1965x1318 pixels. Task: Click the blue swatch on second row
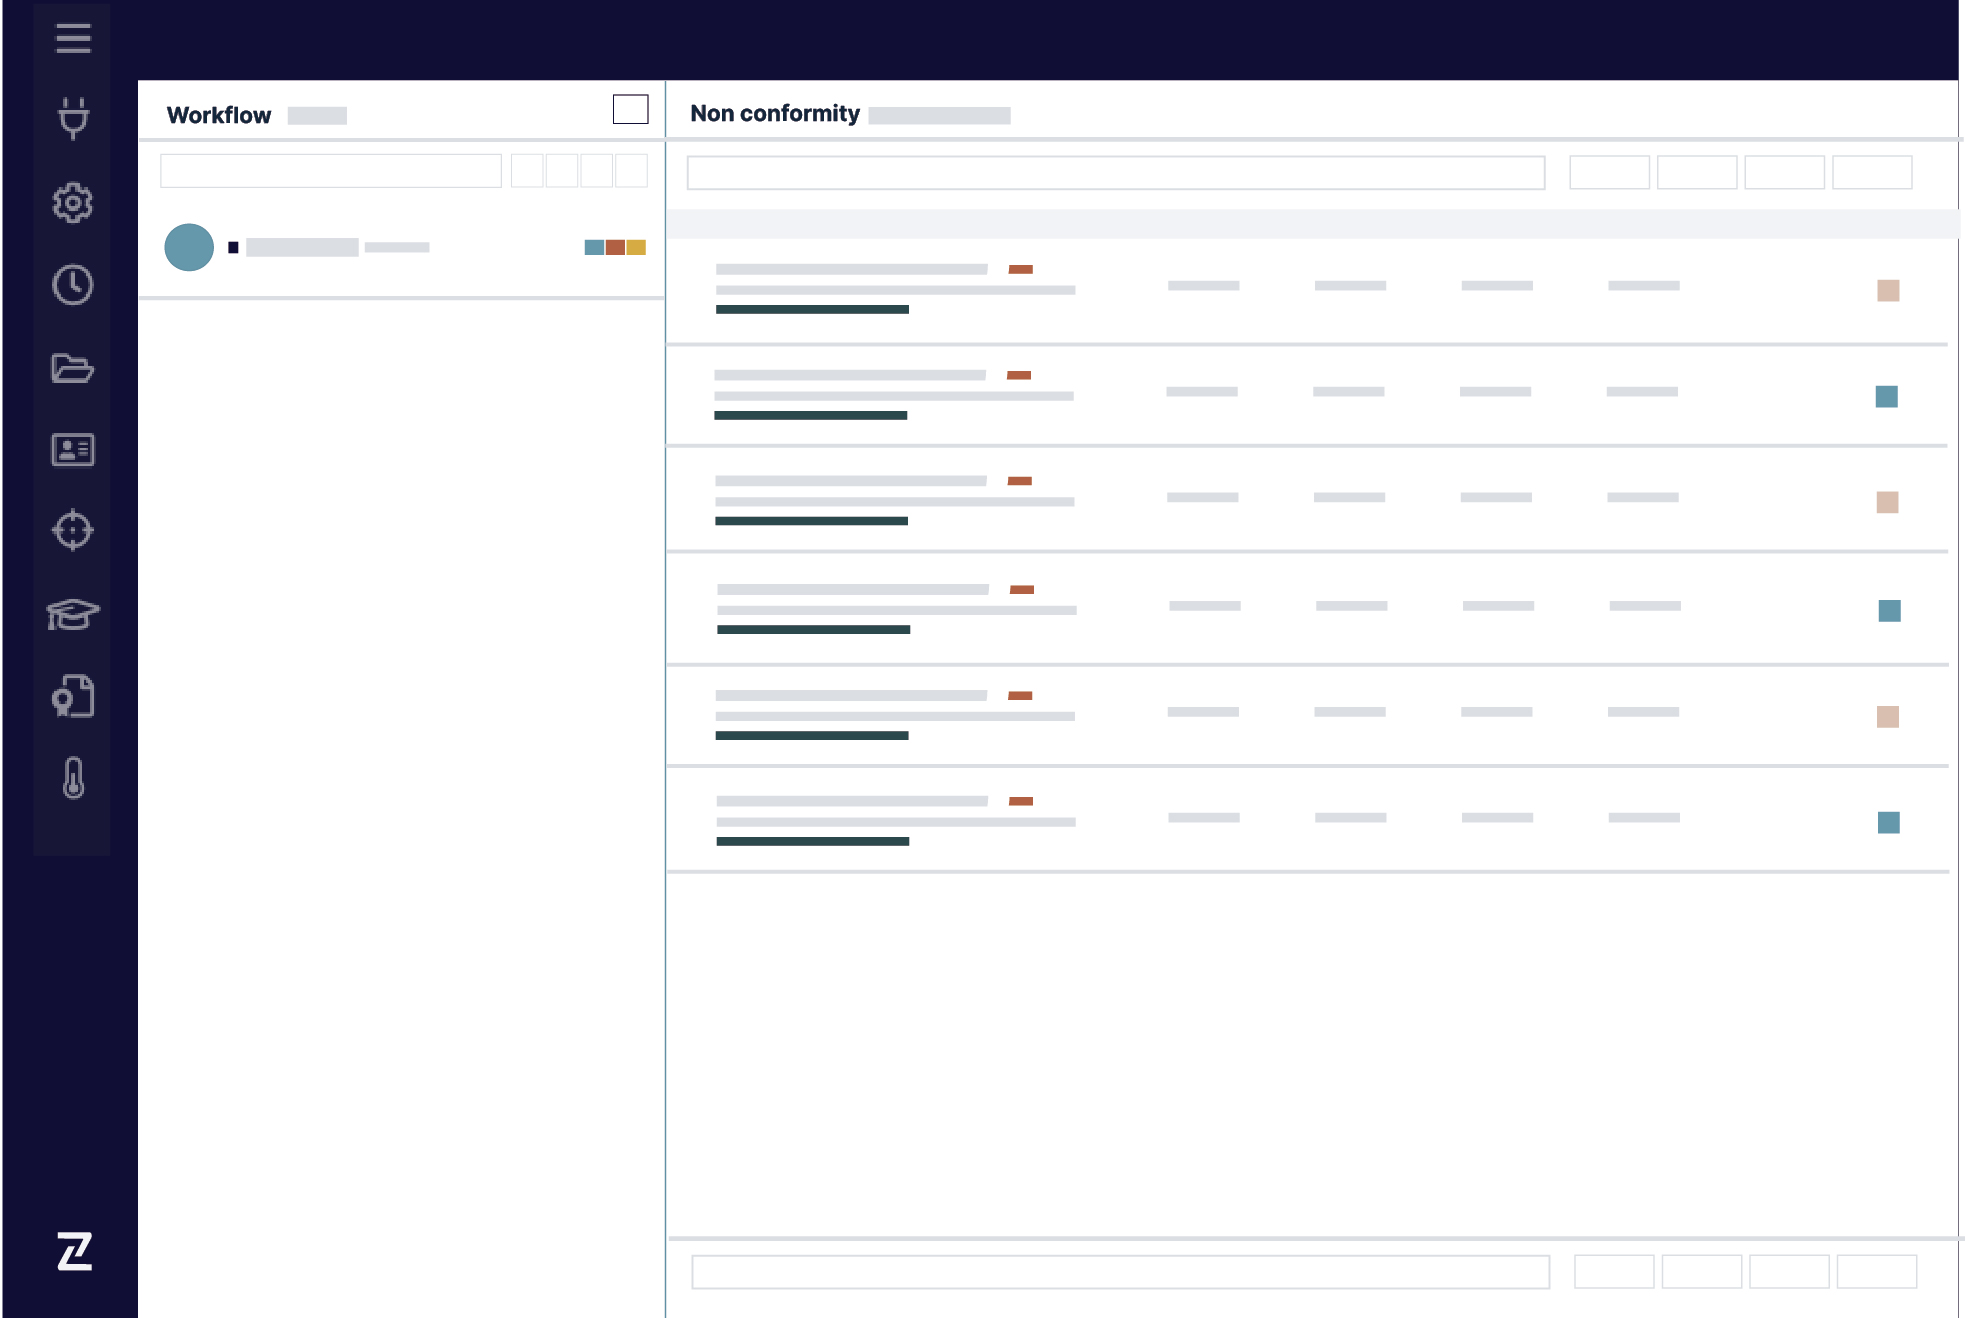coord(1886,397)
